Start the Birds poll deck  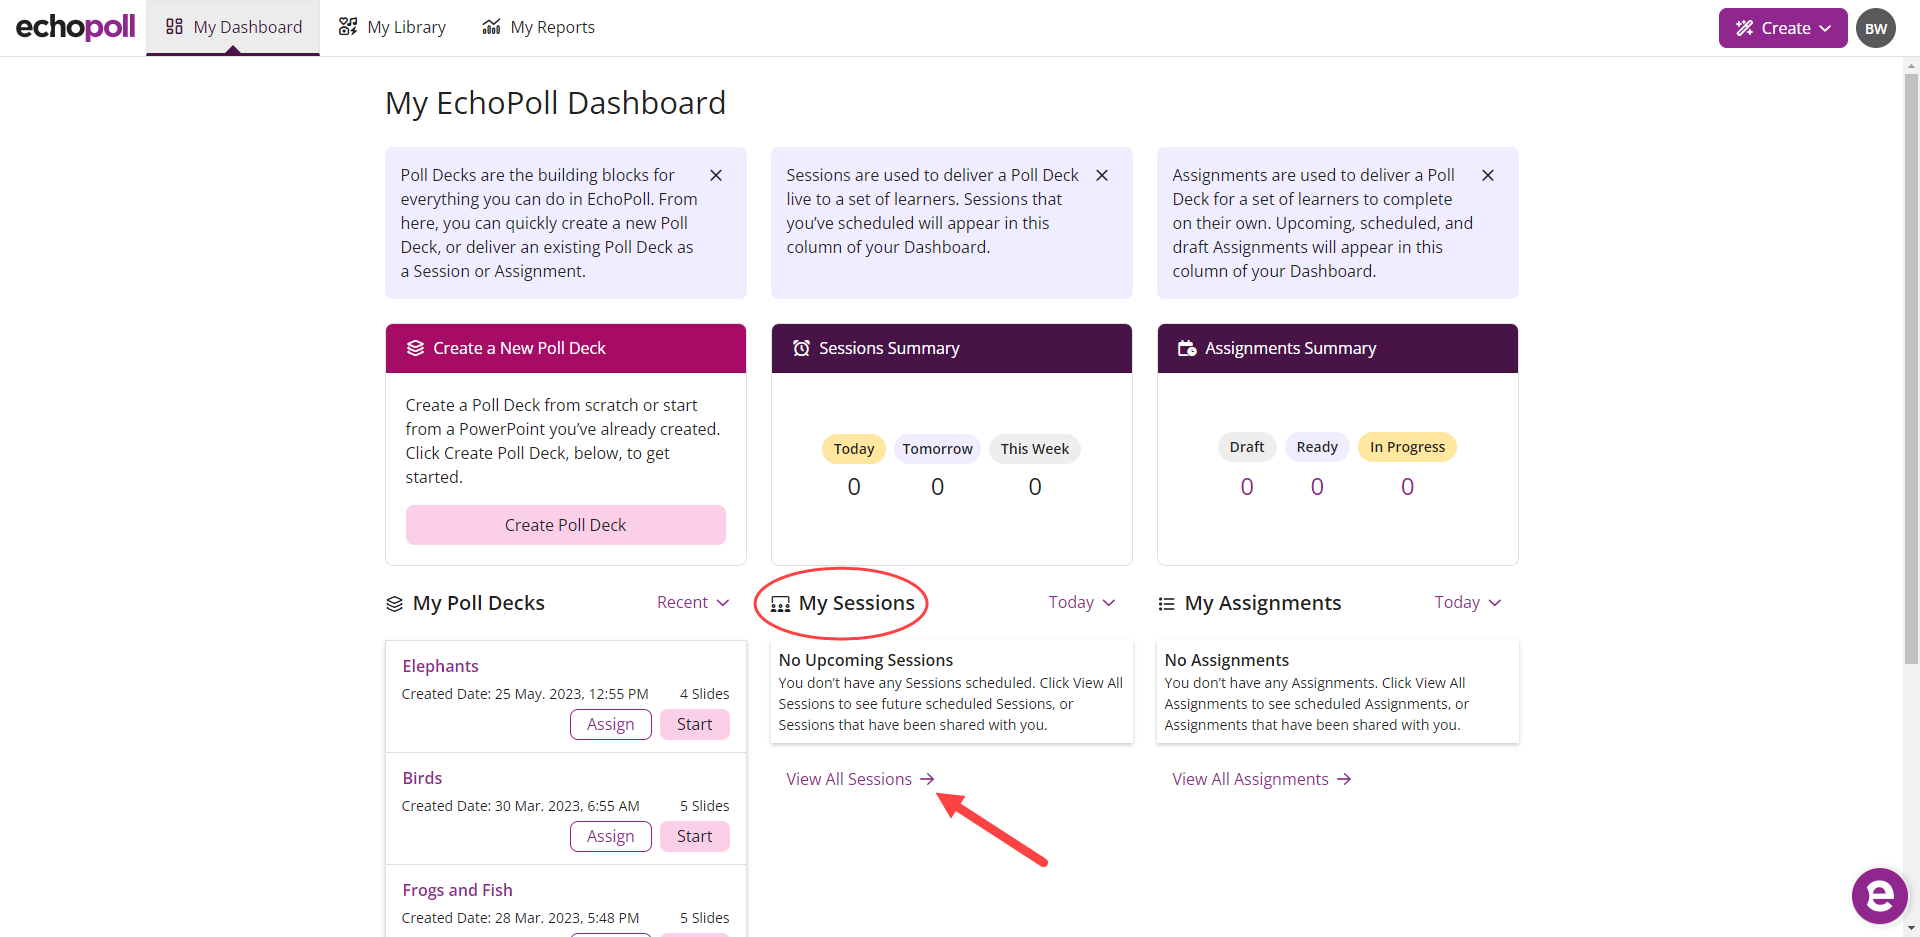tap(695, 836)
